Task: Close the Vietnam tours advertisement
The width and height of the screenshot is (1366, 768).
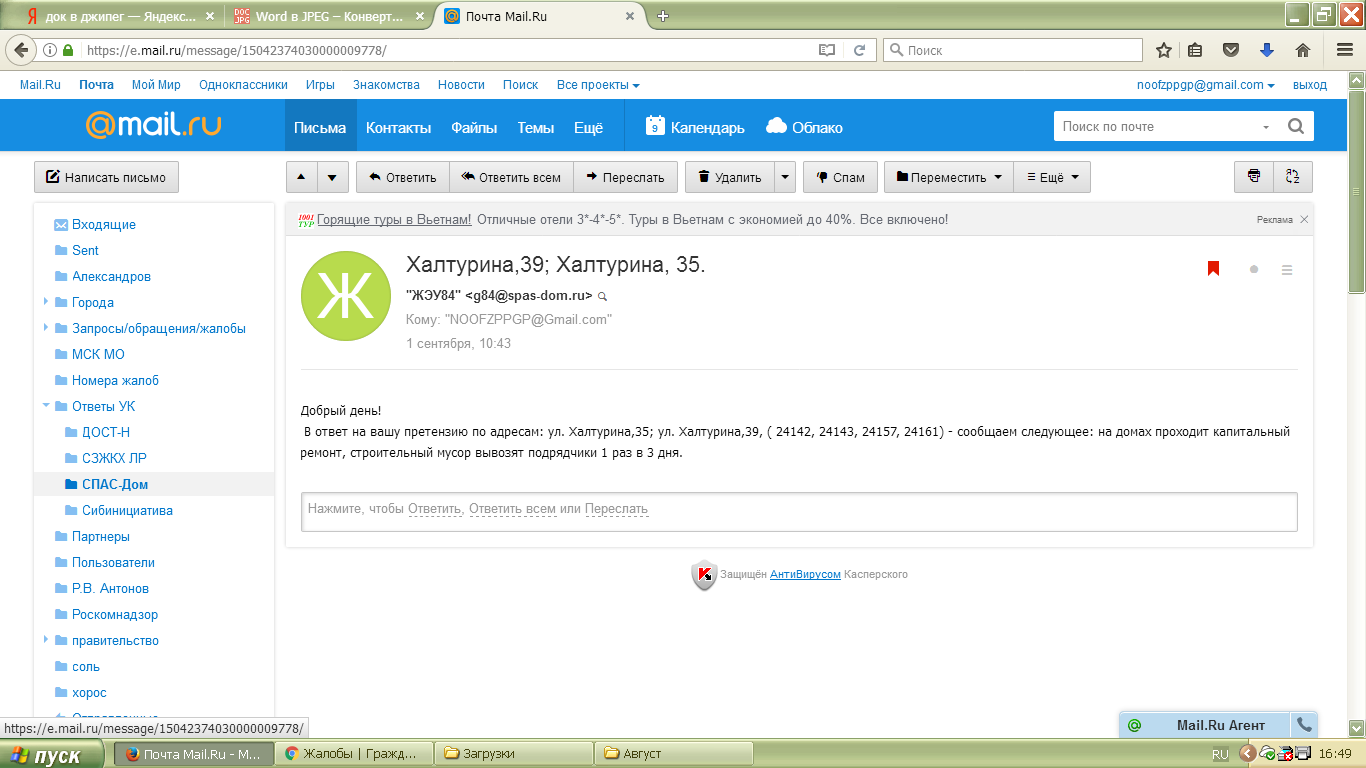Action: coord(1304,219)
